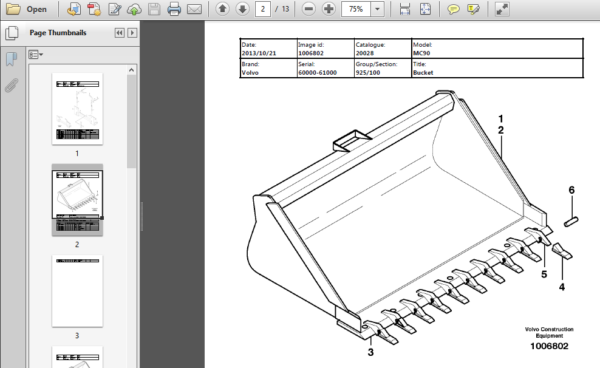
Task: Click the email envelope icon
Action: (x=194, y=9)
